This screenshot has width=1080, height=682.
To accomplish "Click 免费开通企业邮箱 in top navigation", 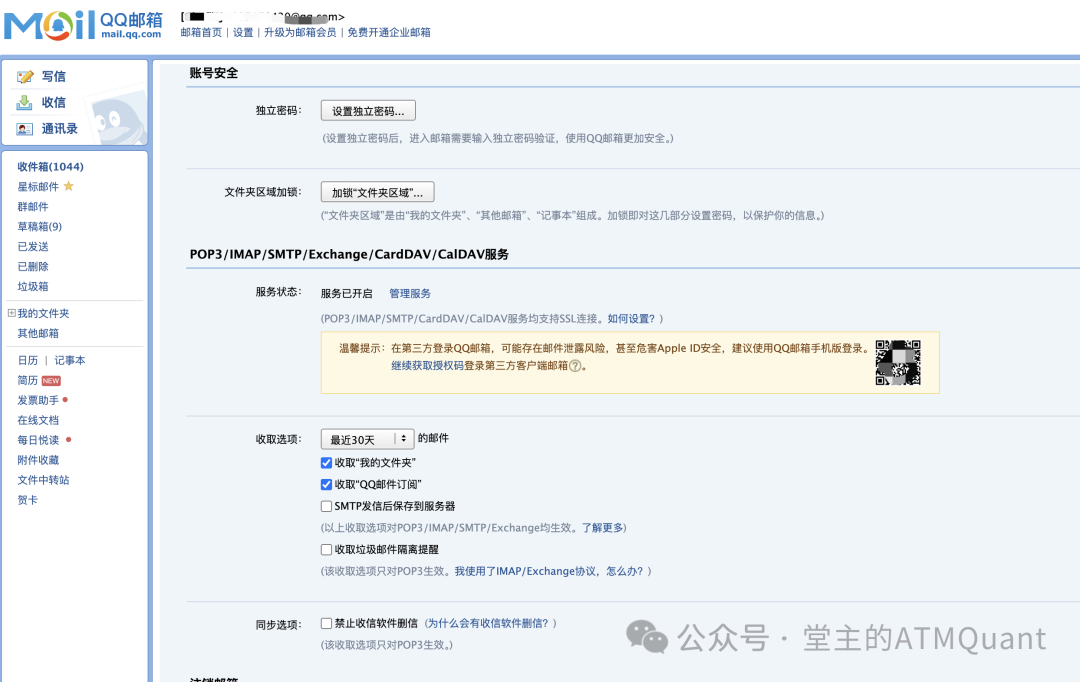I will pos(389,32).
